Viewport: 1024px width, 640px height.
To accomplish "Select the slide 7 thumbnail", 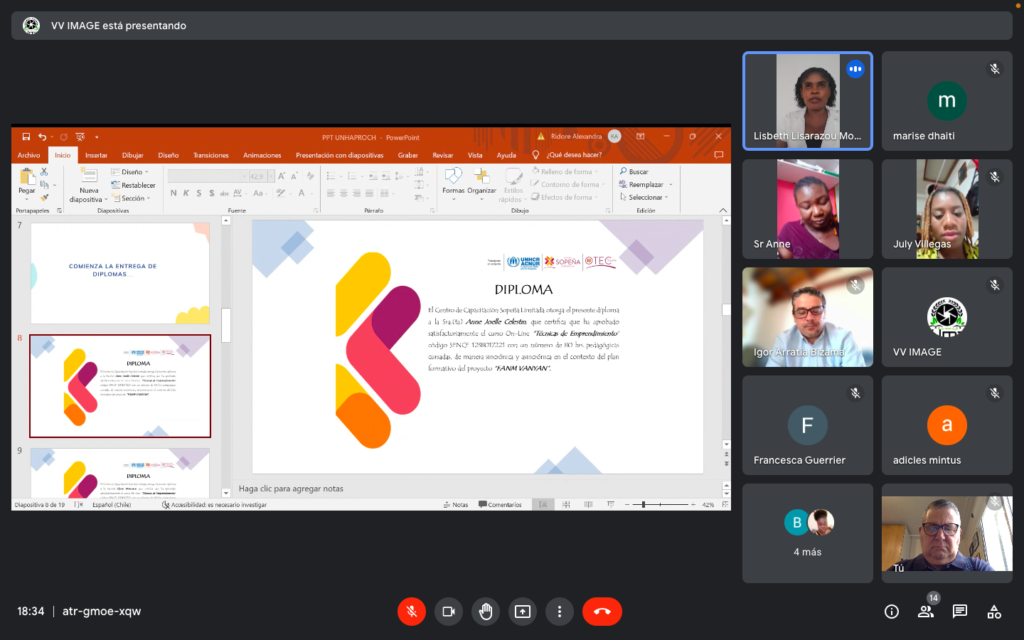I will (x=119, y=272).
